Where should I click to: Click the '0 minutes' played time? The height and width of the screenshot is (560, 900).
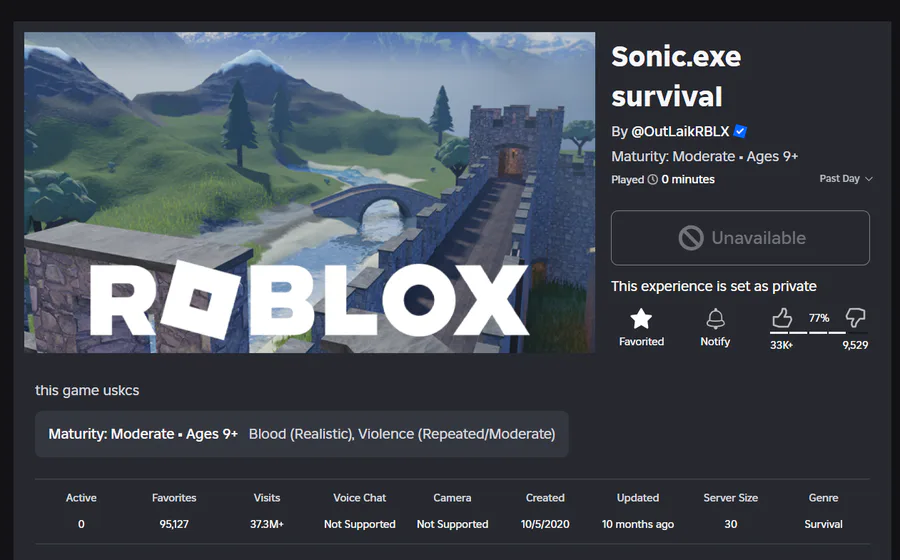688,179
